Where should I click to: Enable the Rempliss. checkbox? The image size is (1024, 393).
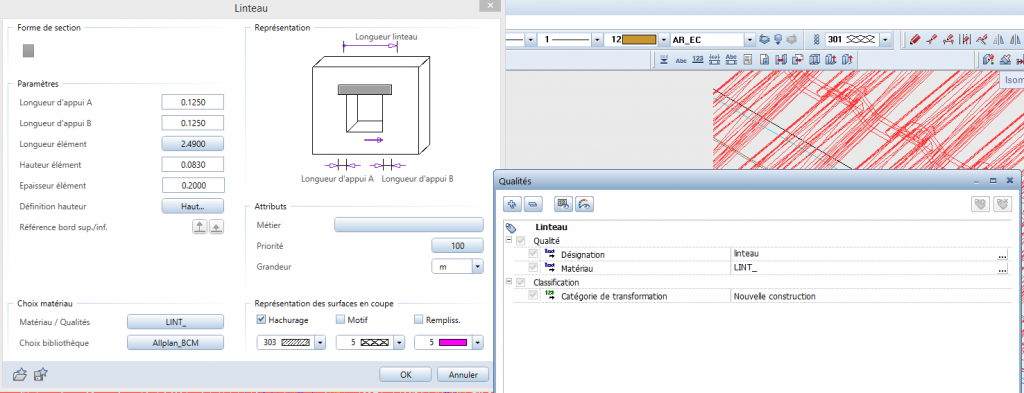coord(418,320)
